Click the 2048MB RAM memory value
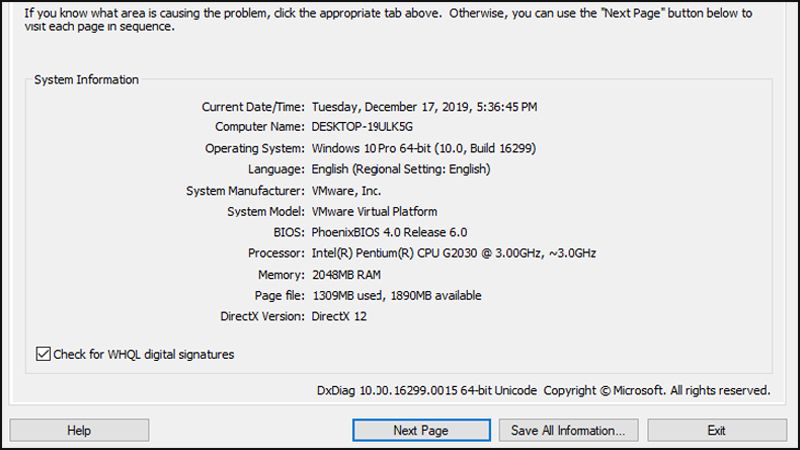Screen dimensions: 800x450 pos(346,274)
